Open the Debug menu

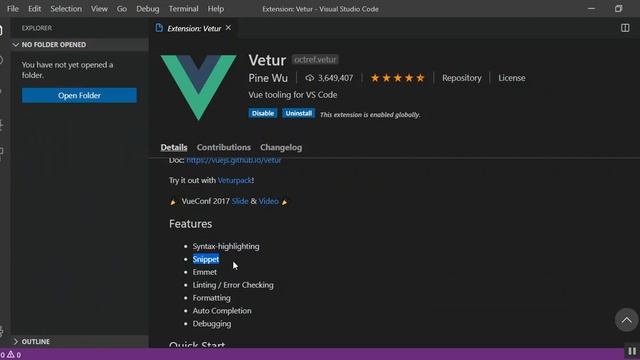tap(147, 9)
